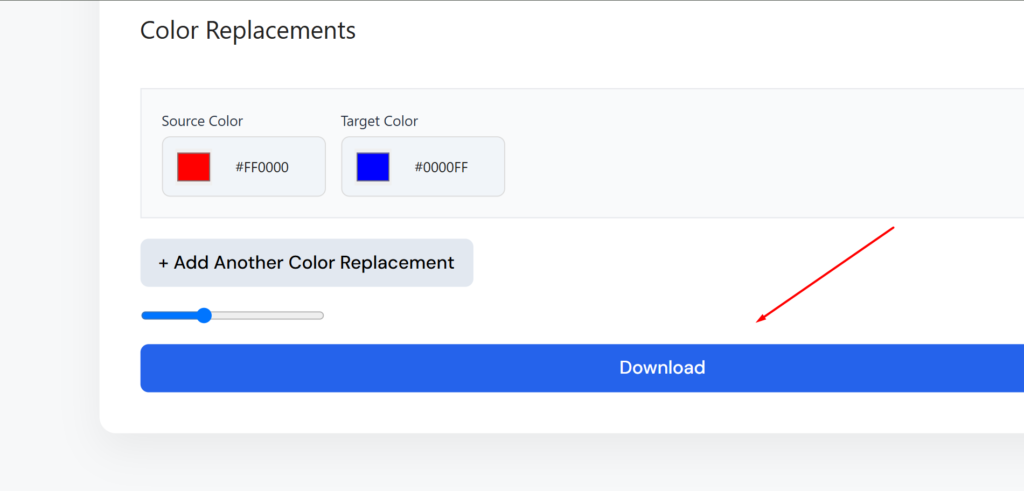Click the Color Replacements heading
Viewport: 1024px width, 491px height.
pos(247,30)
